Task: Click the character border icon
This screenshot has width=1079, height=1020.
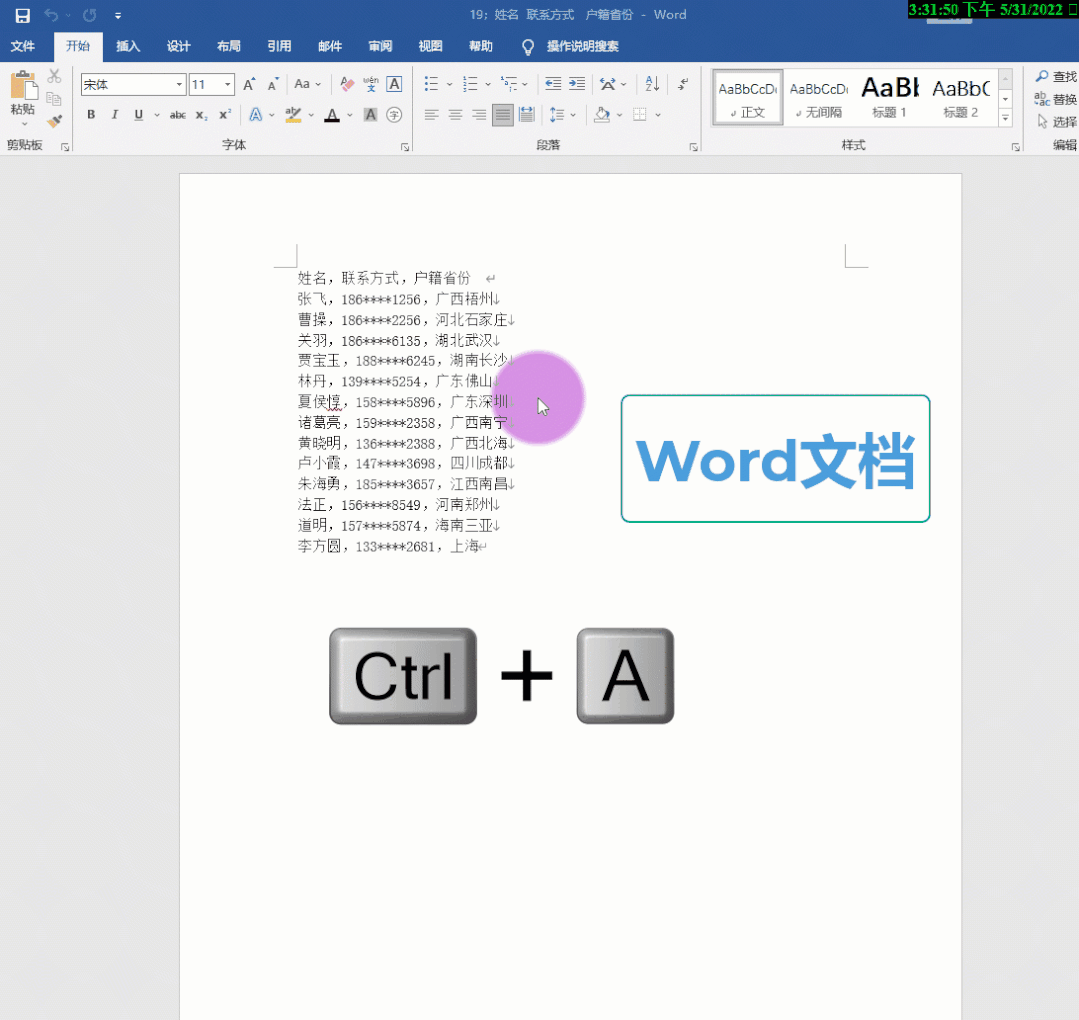Action: click(x=394, y=85)
